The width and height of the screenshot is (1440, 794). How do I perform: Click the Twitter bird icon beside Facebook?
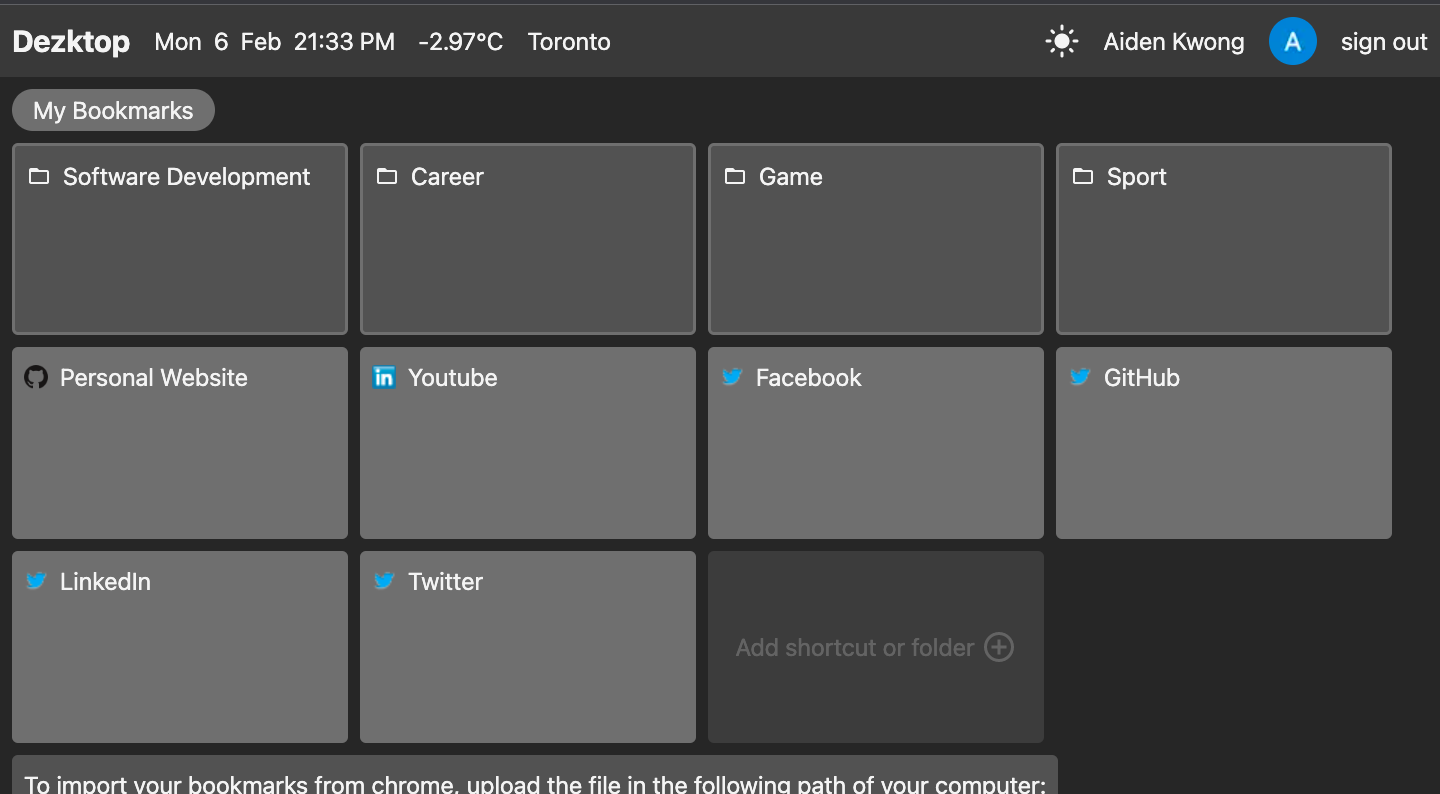(732, 377)
